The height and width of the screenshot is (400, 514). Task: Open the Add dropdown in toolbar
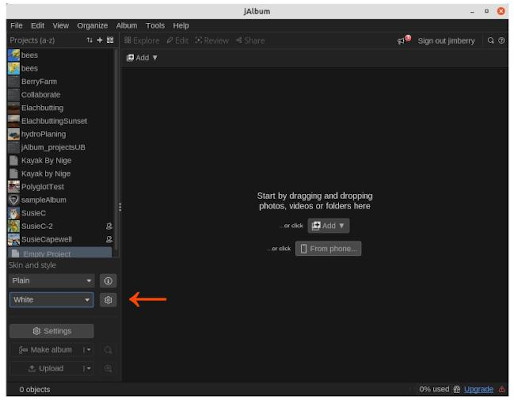point(142,58)
